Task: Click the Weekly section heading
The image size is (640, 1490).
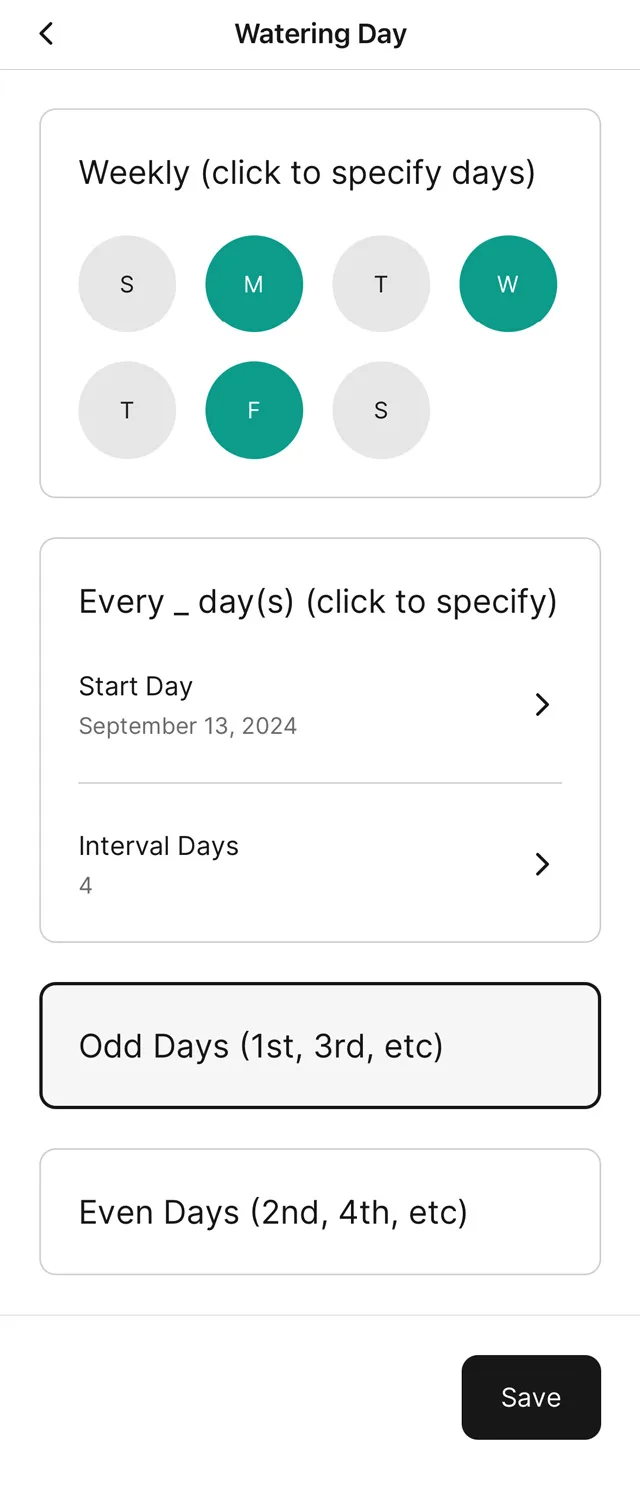Action: coord(307,173)
